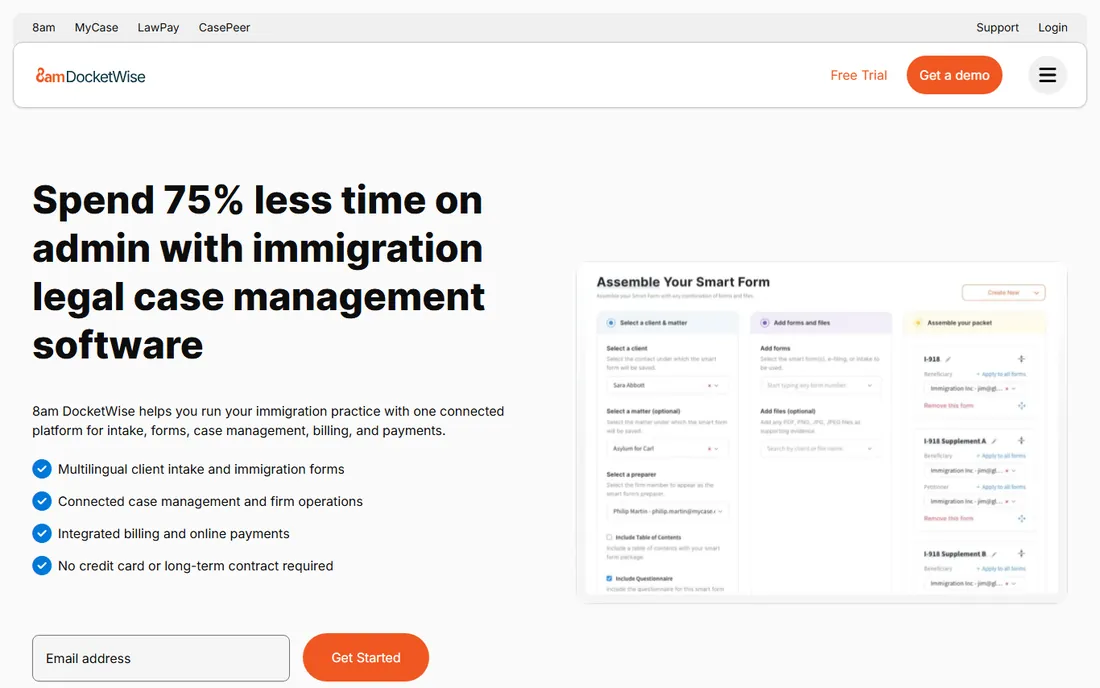This screenshot has width=1100, height=688.
Task: Click the checkmark beside Connected case management
Action: (x=42, y=501)
